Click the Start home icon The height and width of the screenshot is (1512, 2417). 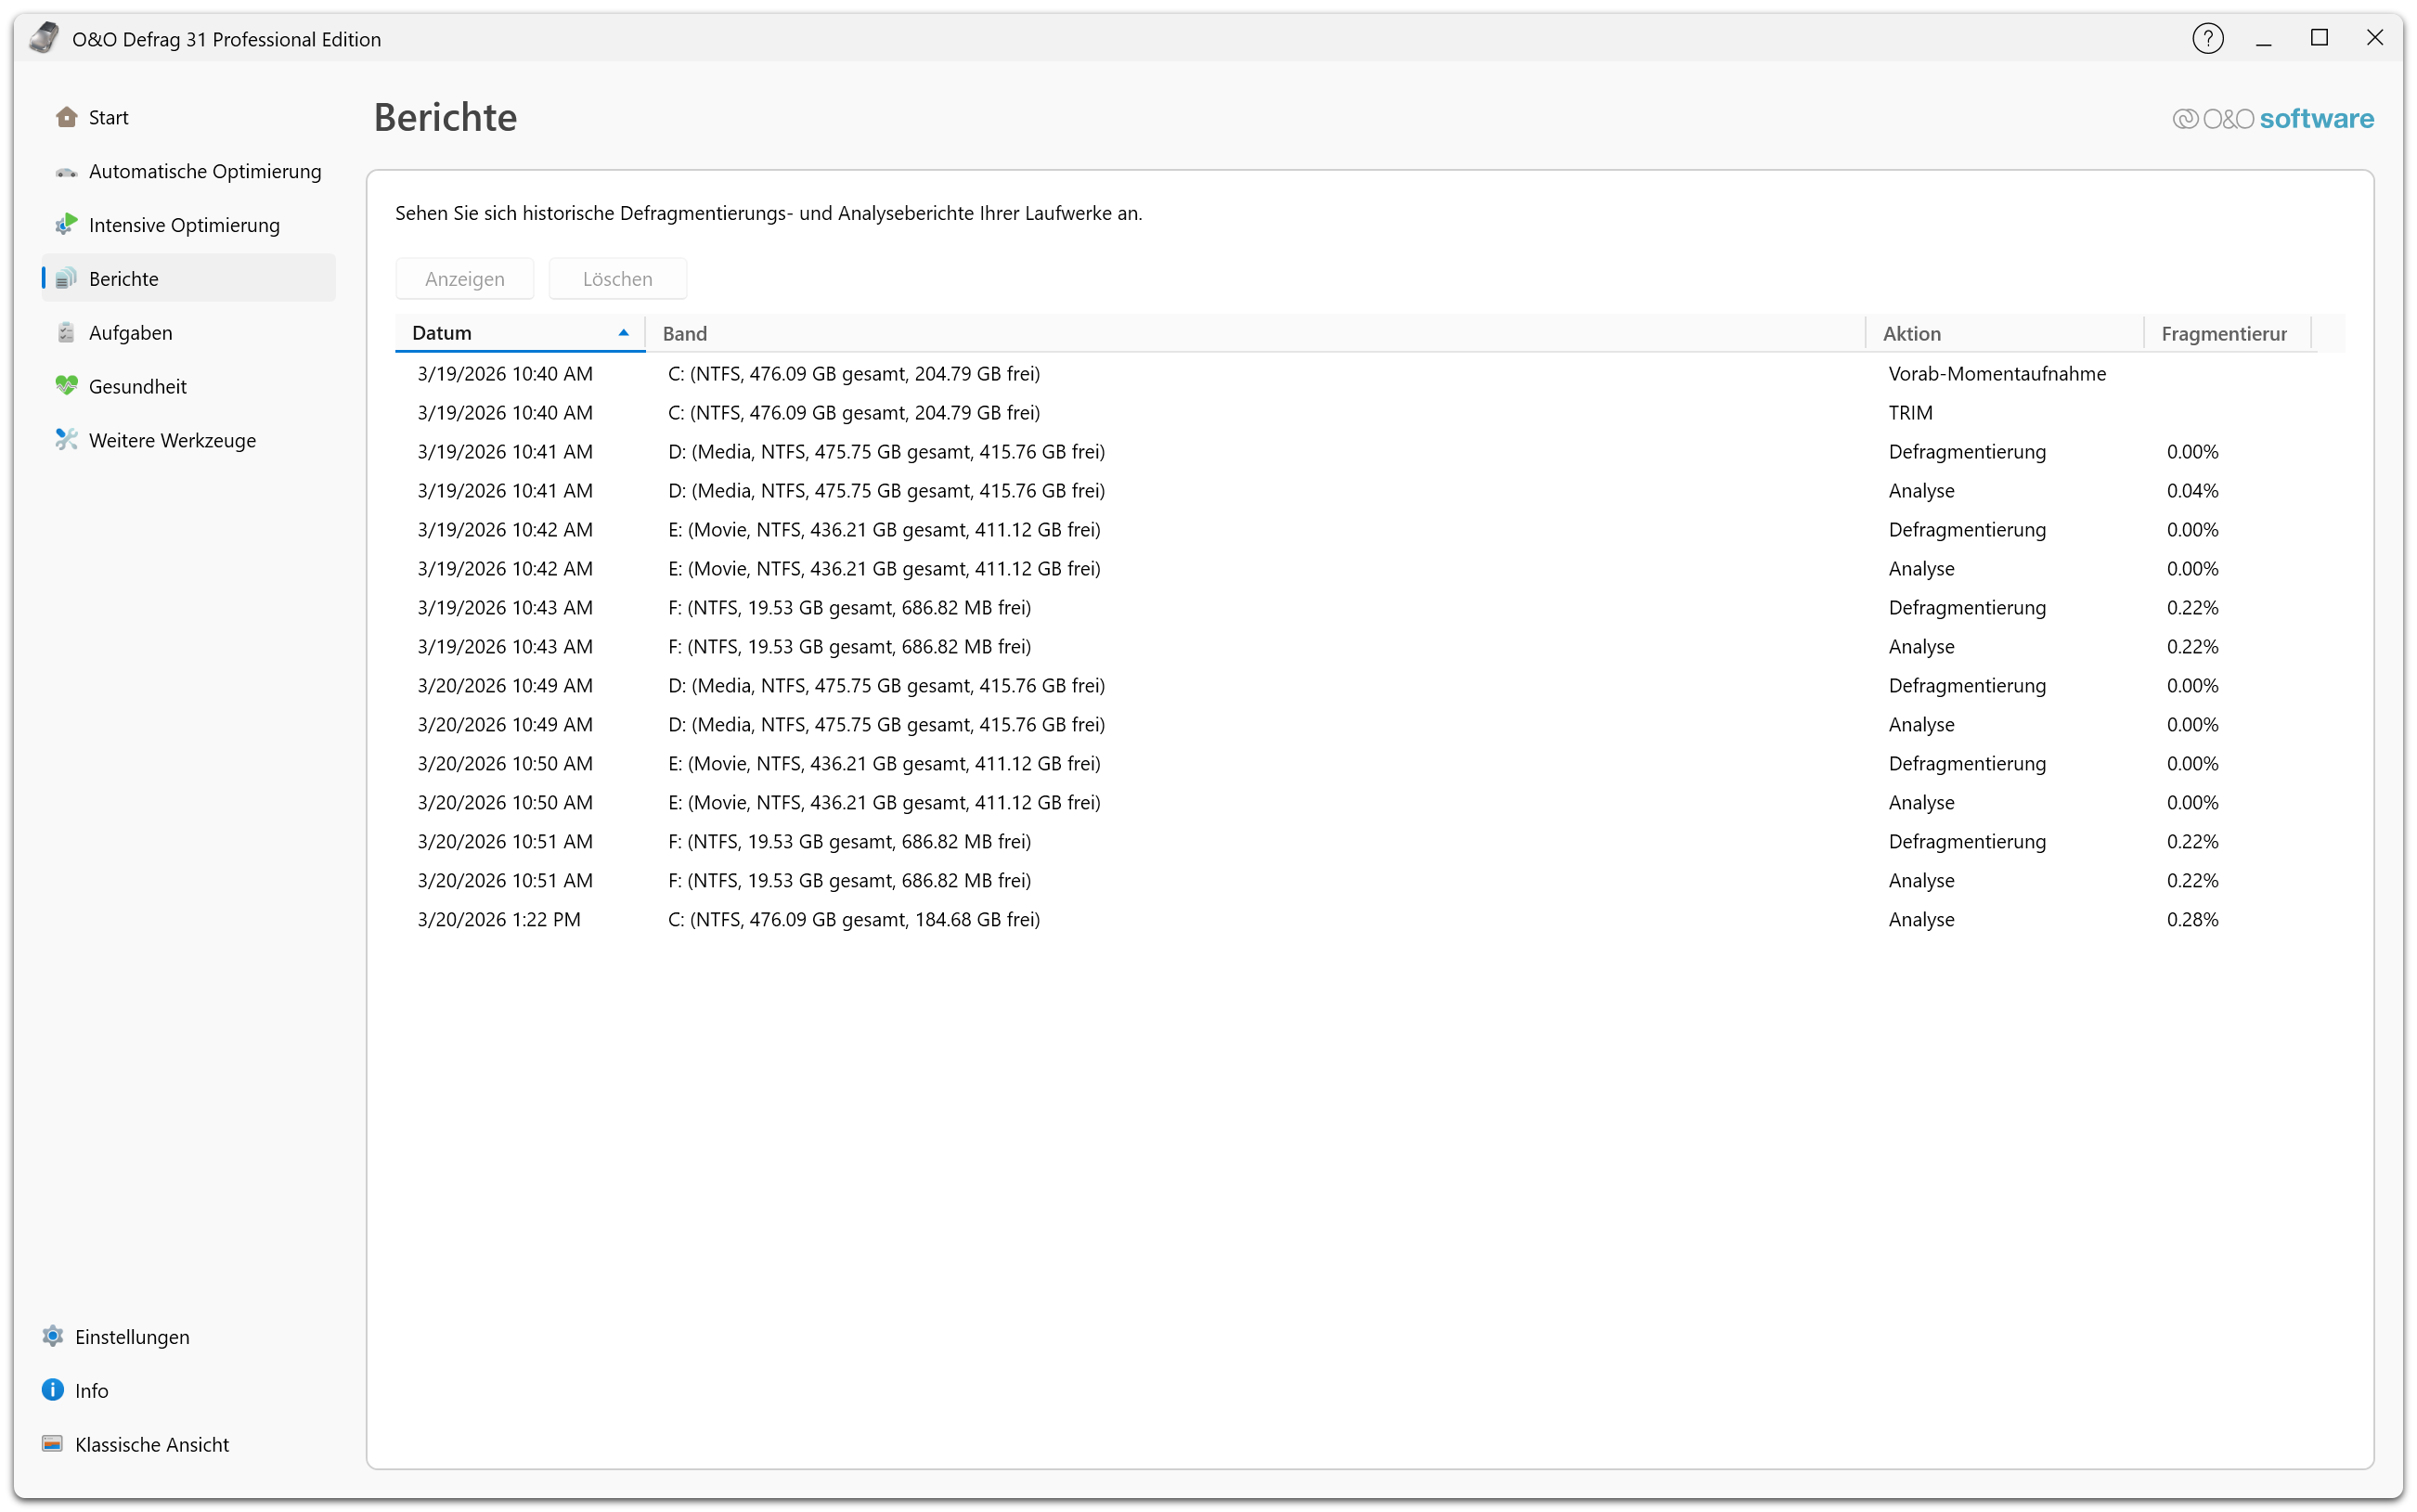tap(66, 117)
